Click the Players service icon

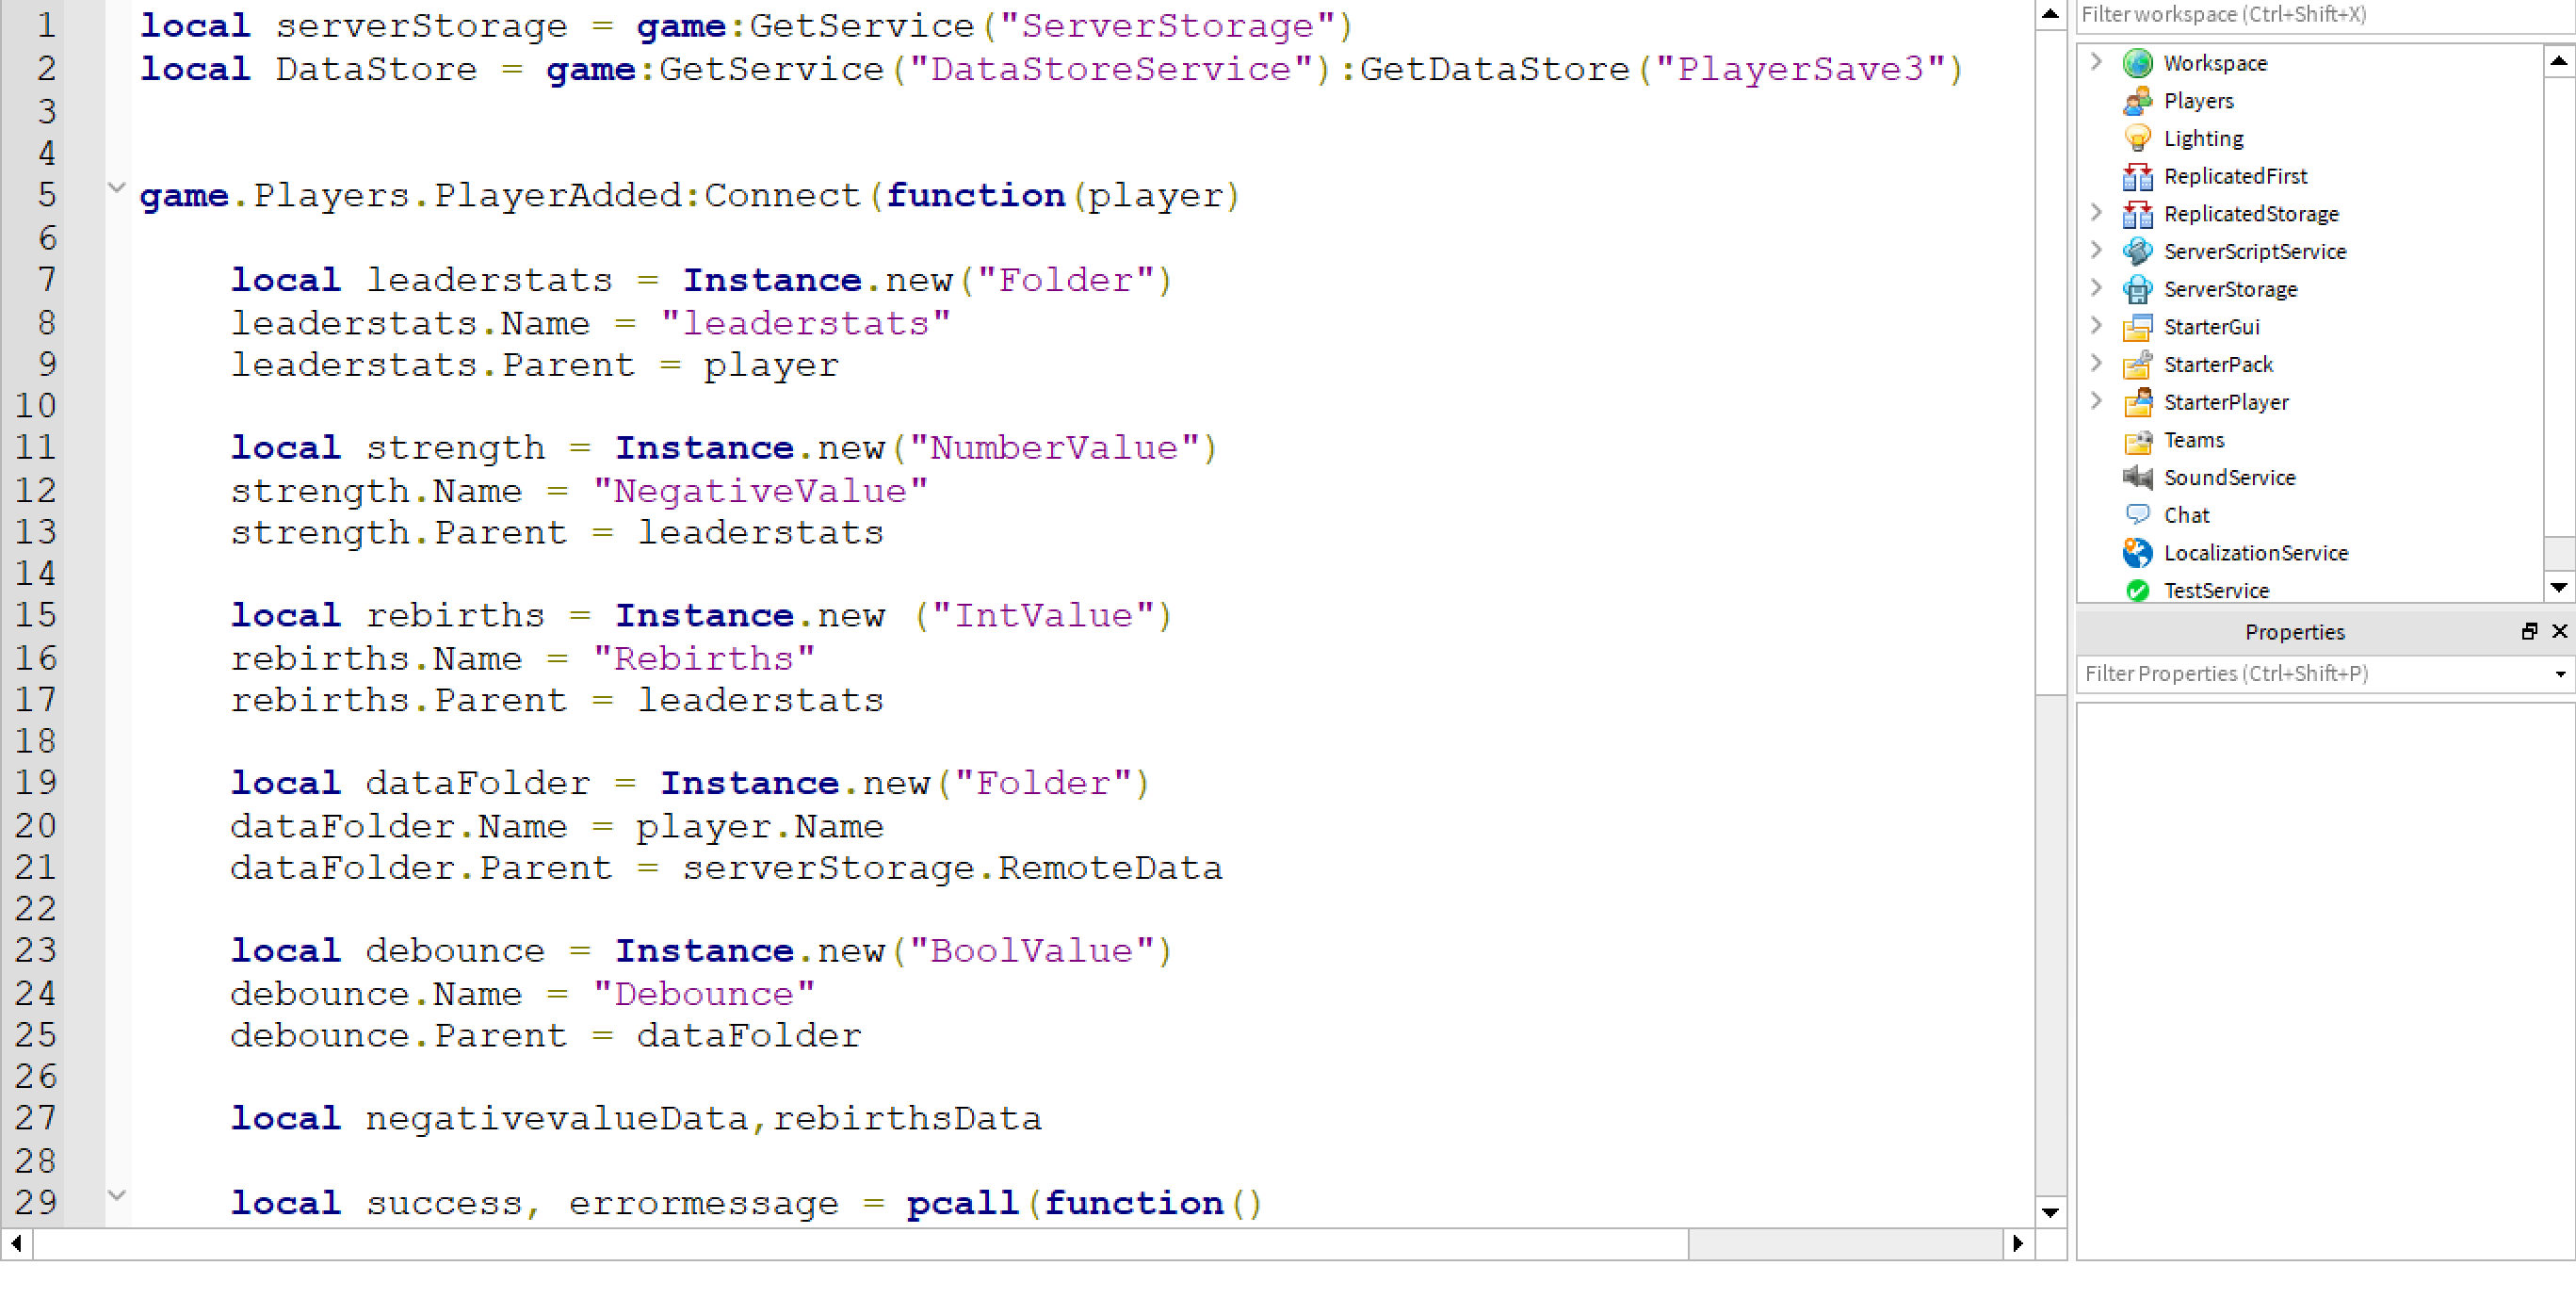(x=2137, y=101)
